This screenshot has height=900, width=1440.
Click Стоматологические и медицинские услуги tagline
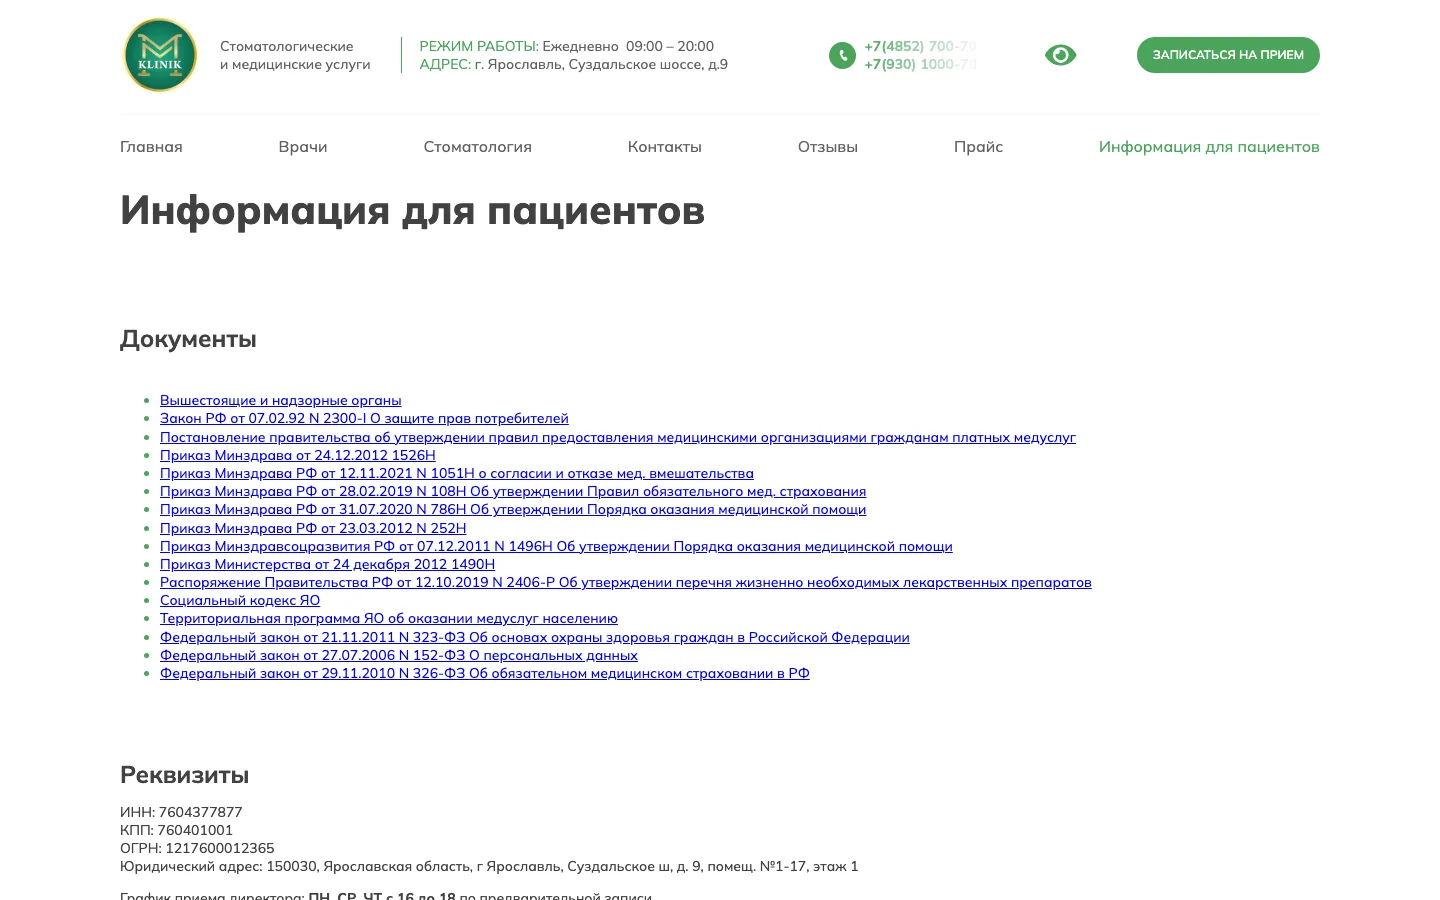pos(295,55)
